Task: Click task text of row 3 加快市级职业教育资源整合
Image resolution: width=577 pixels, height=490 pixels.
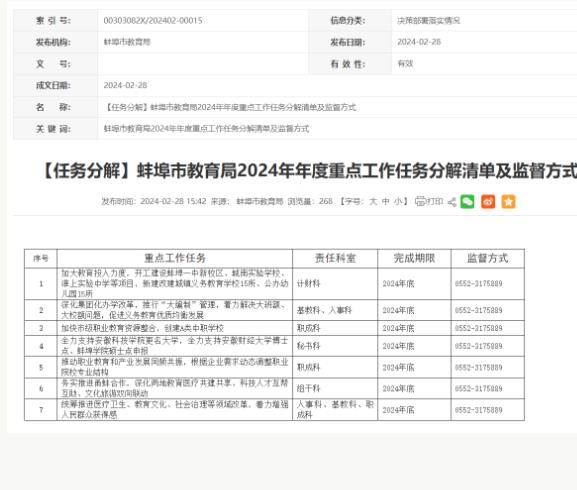Action: tap(142, 328)
